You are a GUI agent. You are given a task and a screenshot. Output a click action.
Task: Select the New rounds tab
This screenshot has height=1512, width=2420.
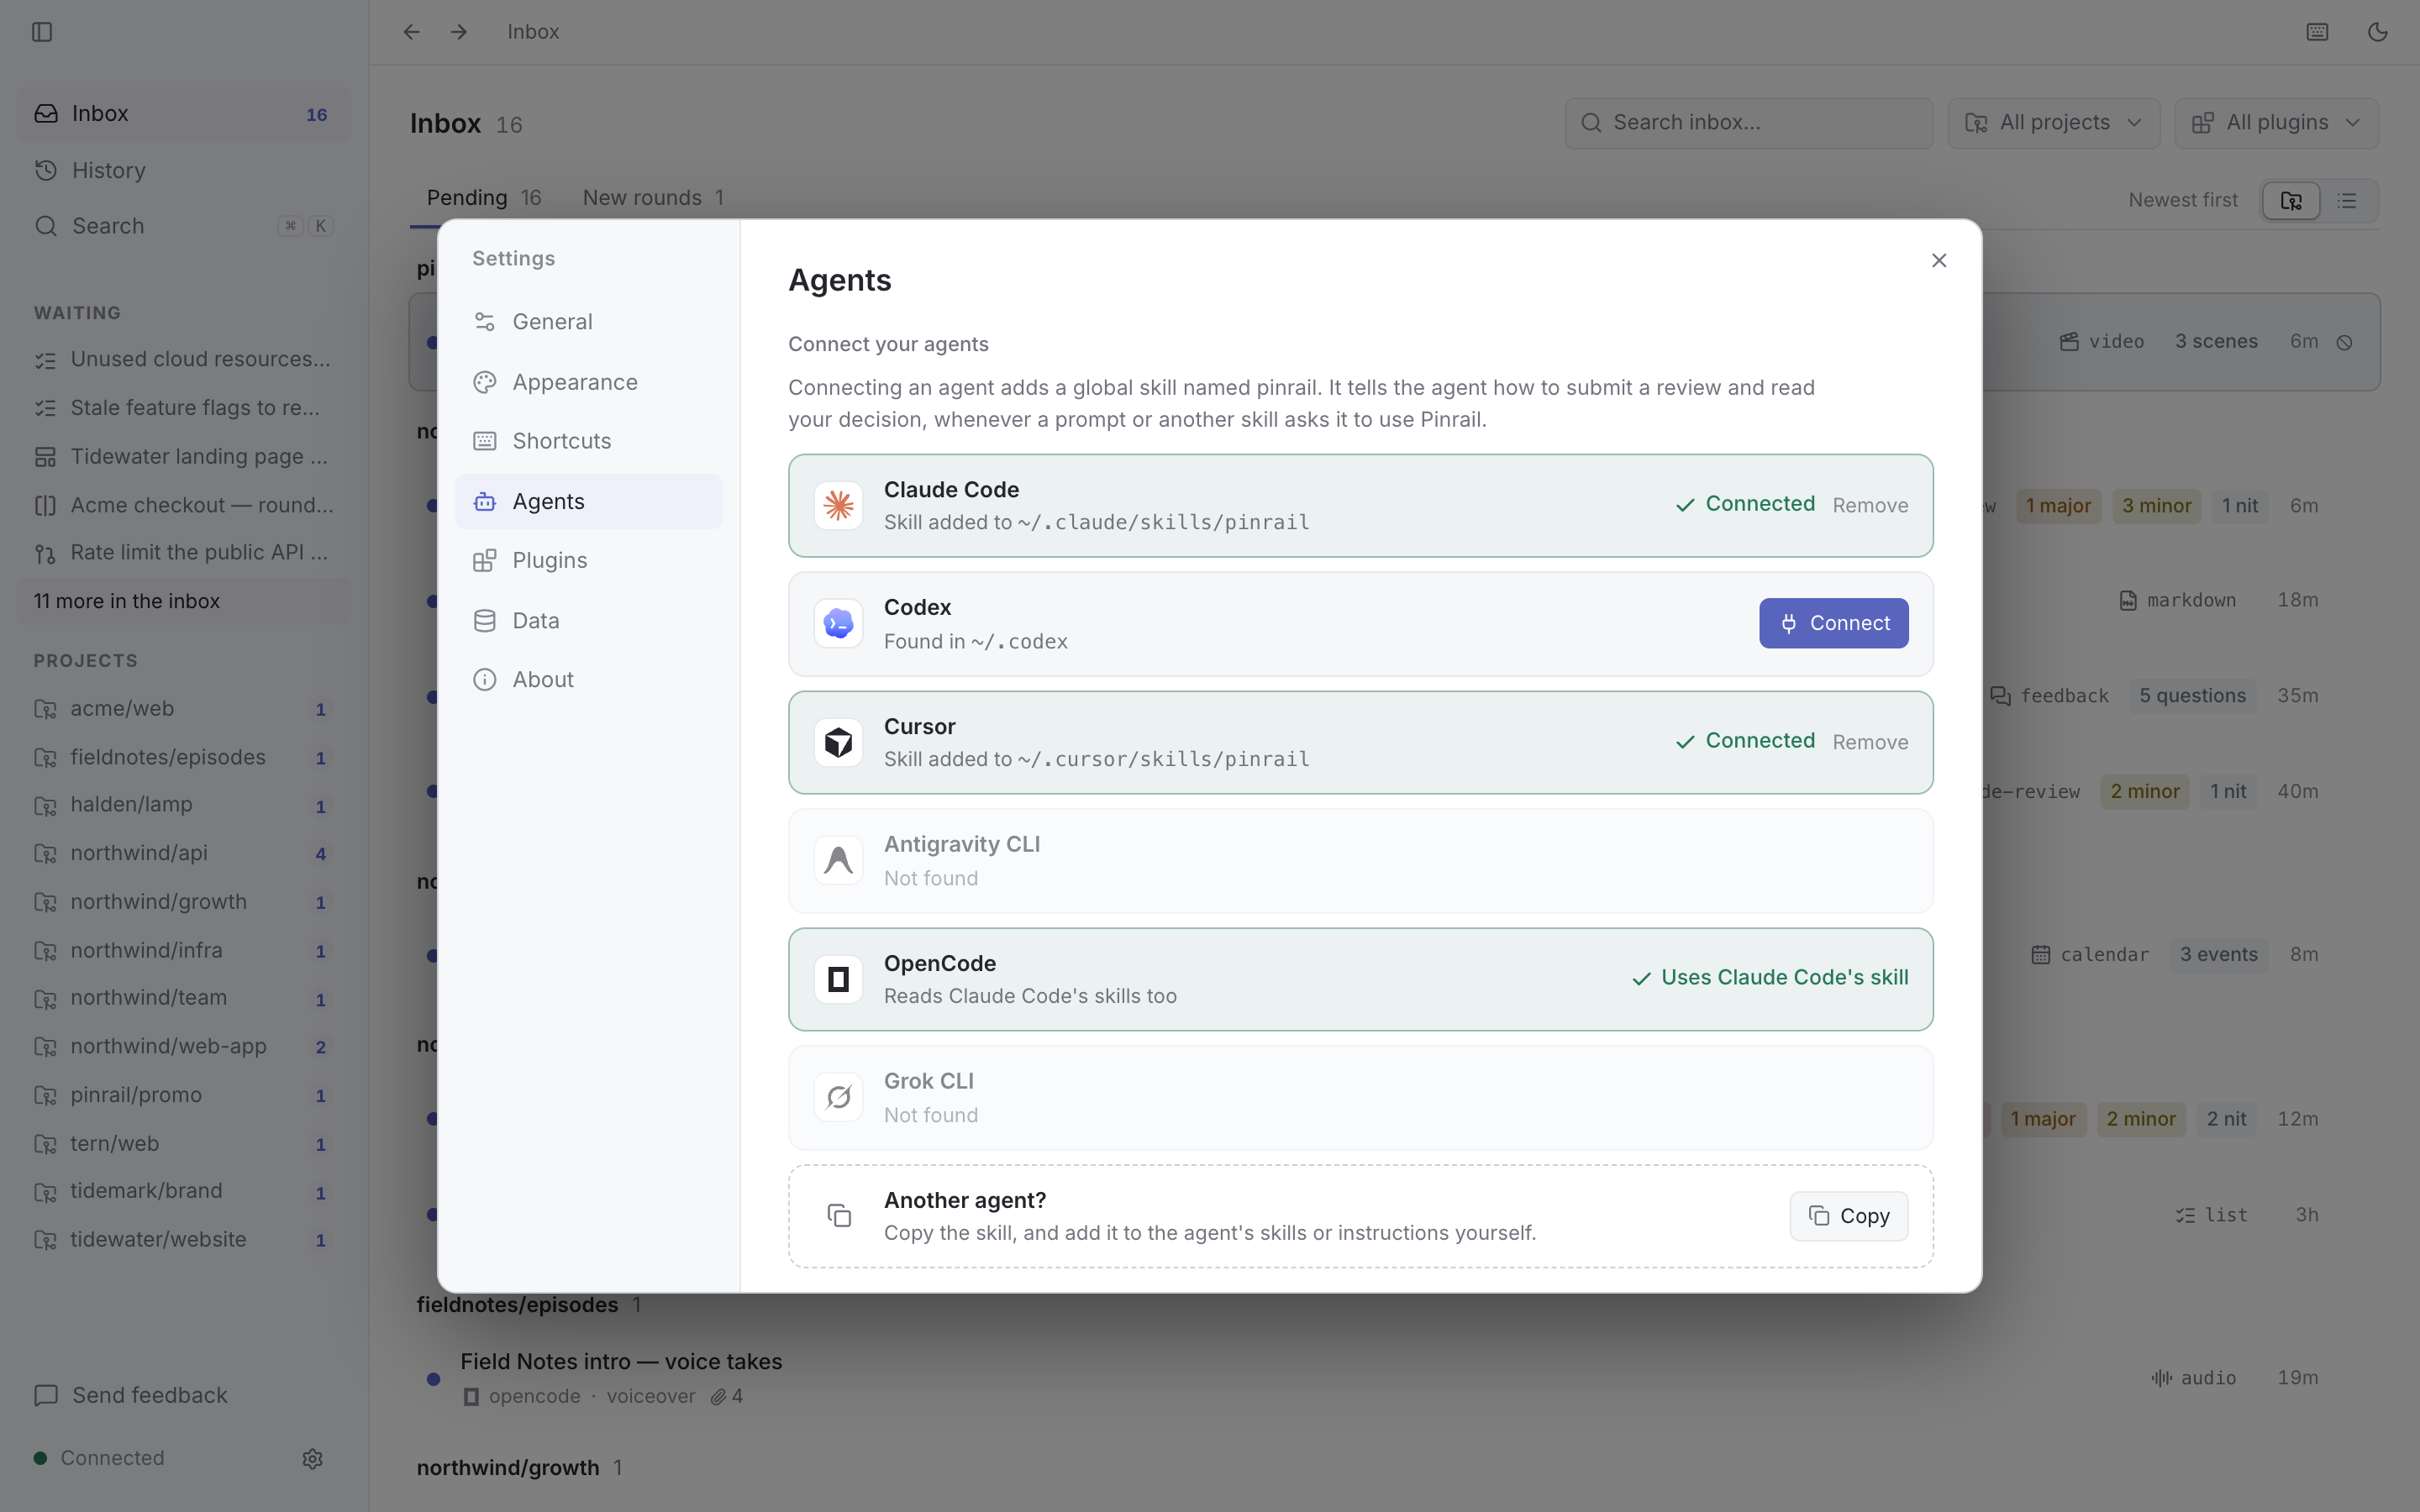(x=653, y=198)
